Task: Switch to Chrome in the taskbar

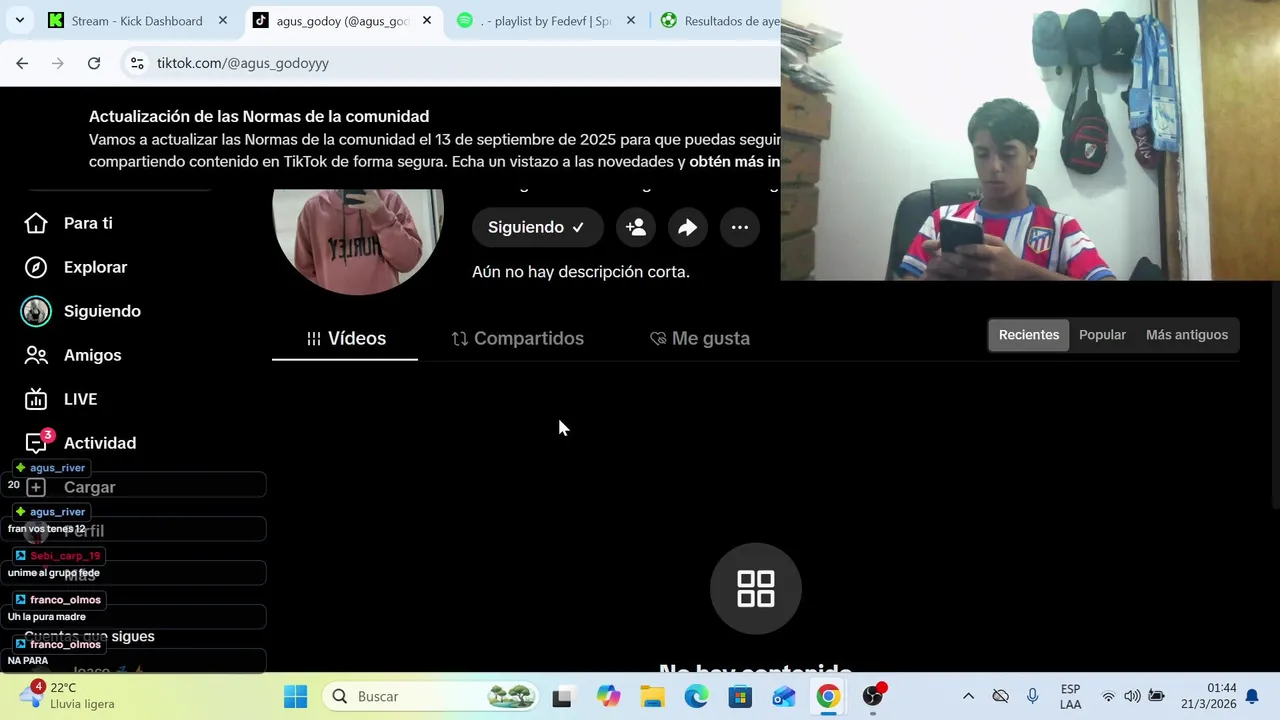Action: tap(828, 696)
